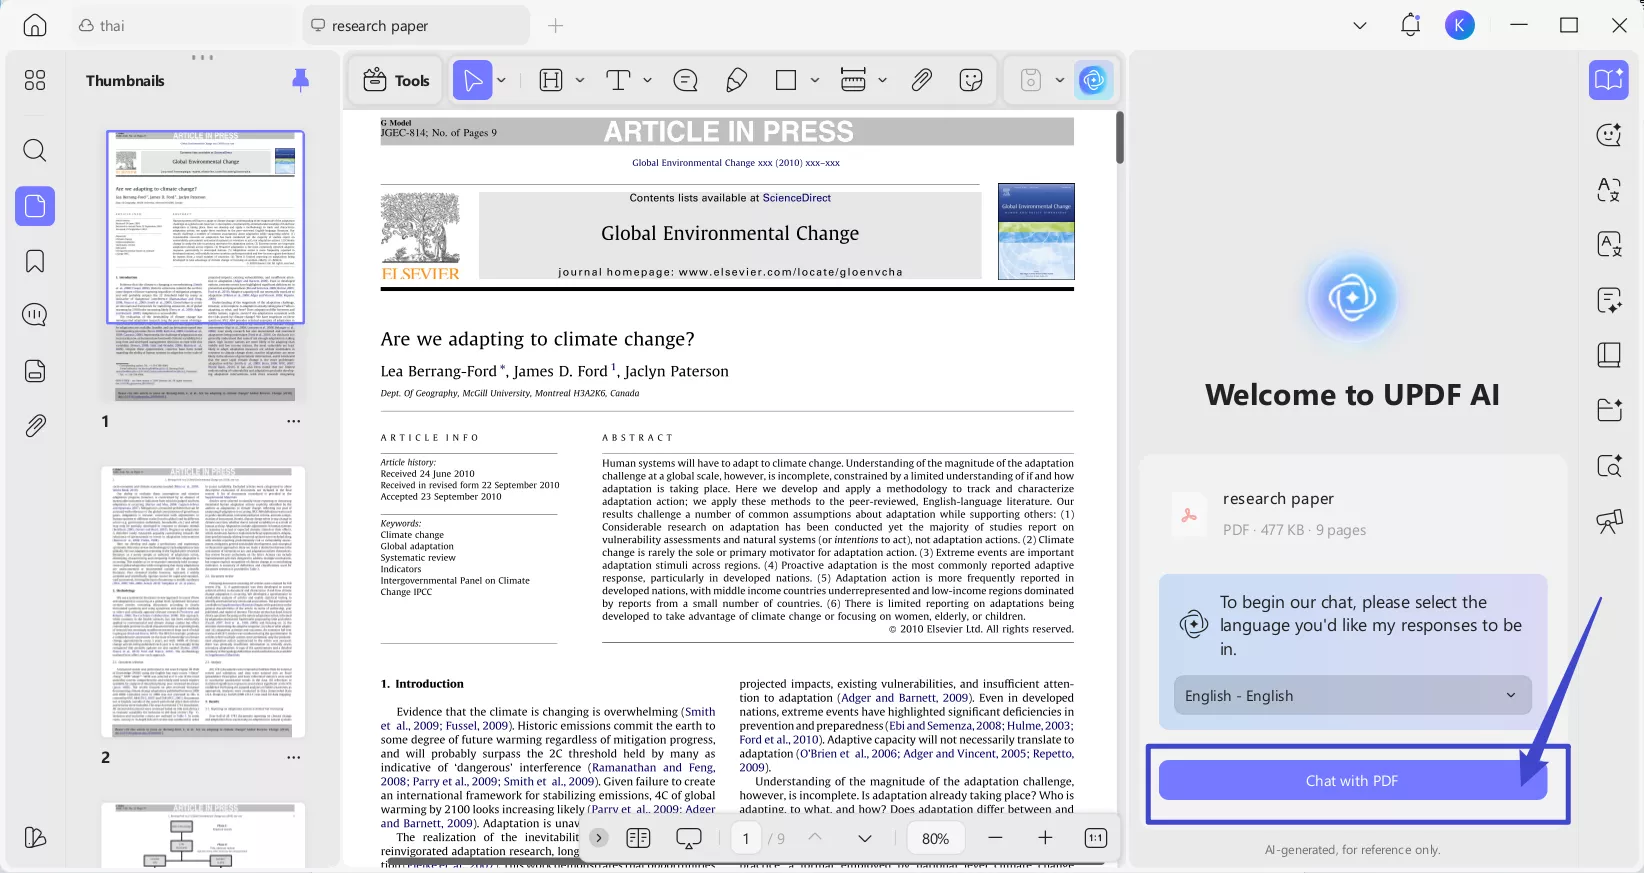The image size is (1644, 873).
Task: Expand the highlight tool dropdown arrow
Action: 580,80
